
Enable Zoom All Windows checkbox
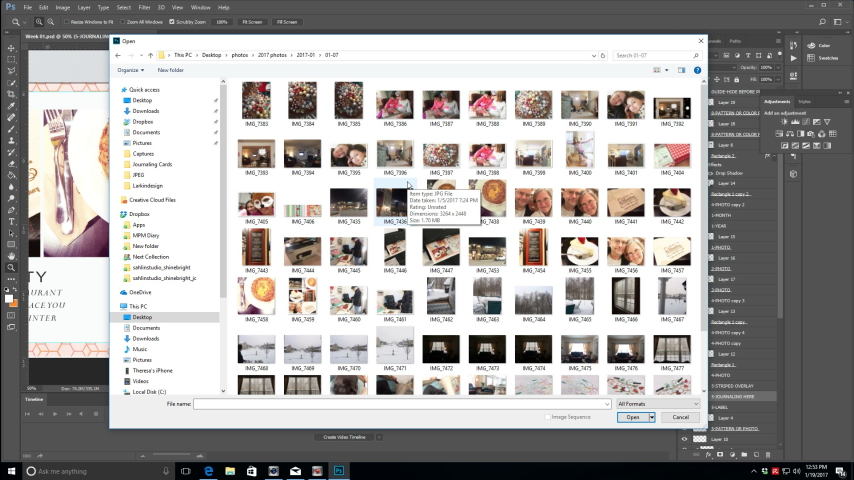[x=123, y=22]
